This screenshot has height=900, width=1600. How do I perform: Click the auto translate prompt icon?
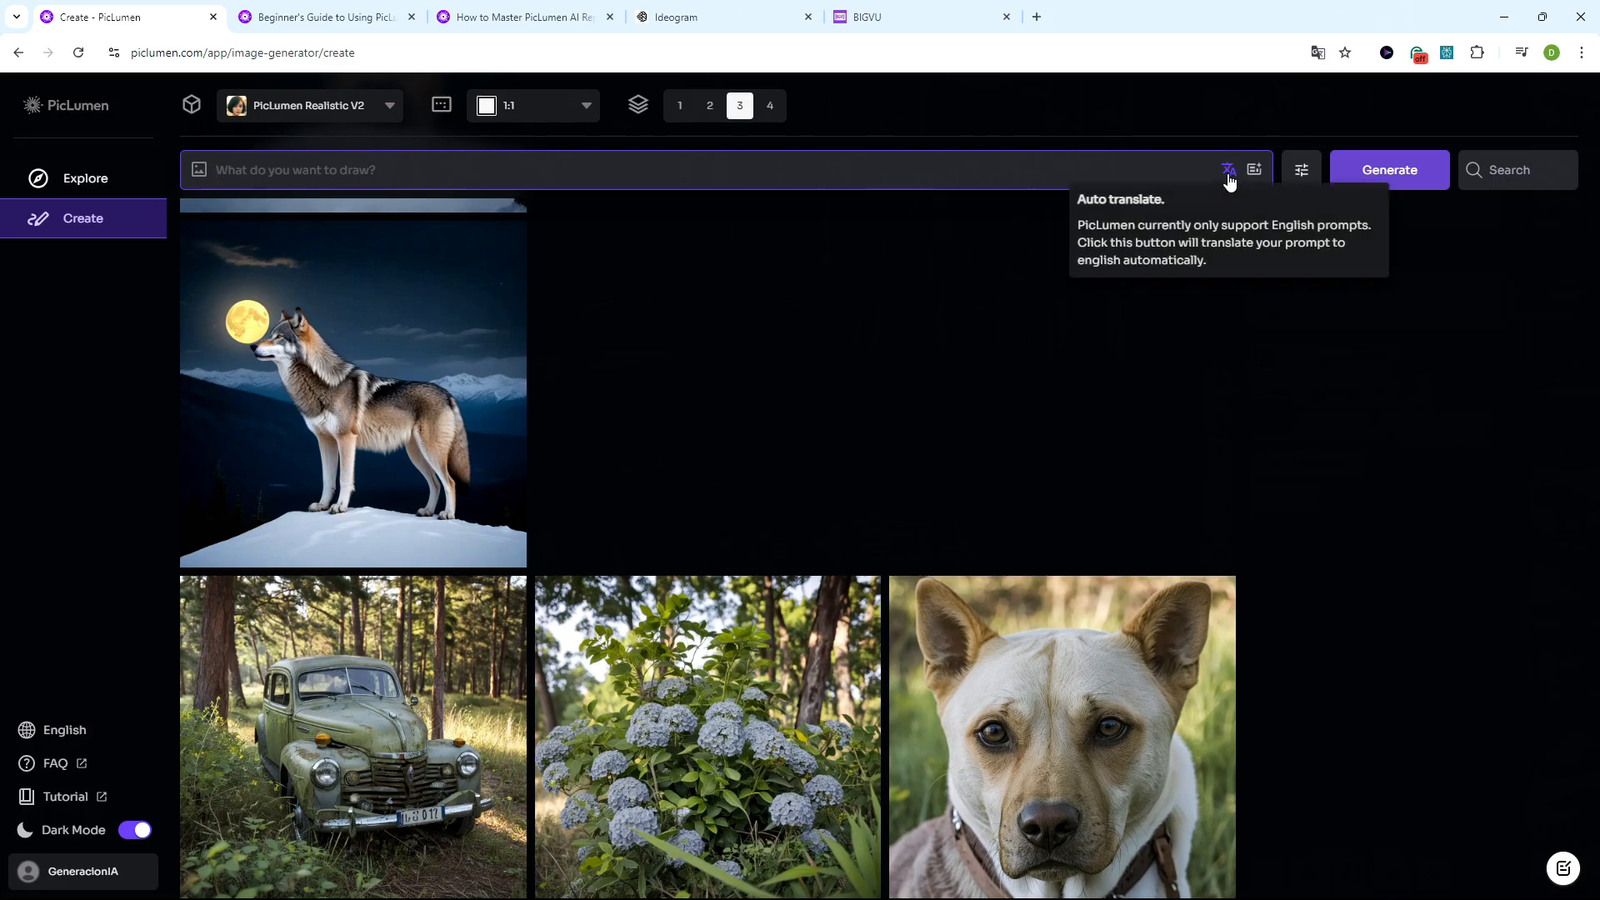[1228, 169]
